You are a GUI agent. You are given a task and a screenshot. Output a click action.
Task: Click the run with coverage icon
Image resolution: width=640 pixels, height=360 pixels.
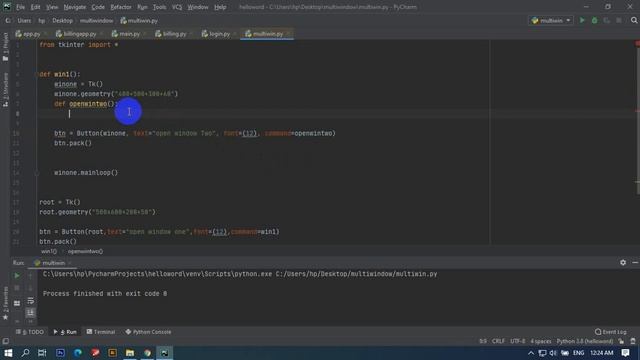pos(607,20)
